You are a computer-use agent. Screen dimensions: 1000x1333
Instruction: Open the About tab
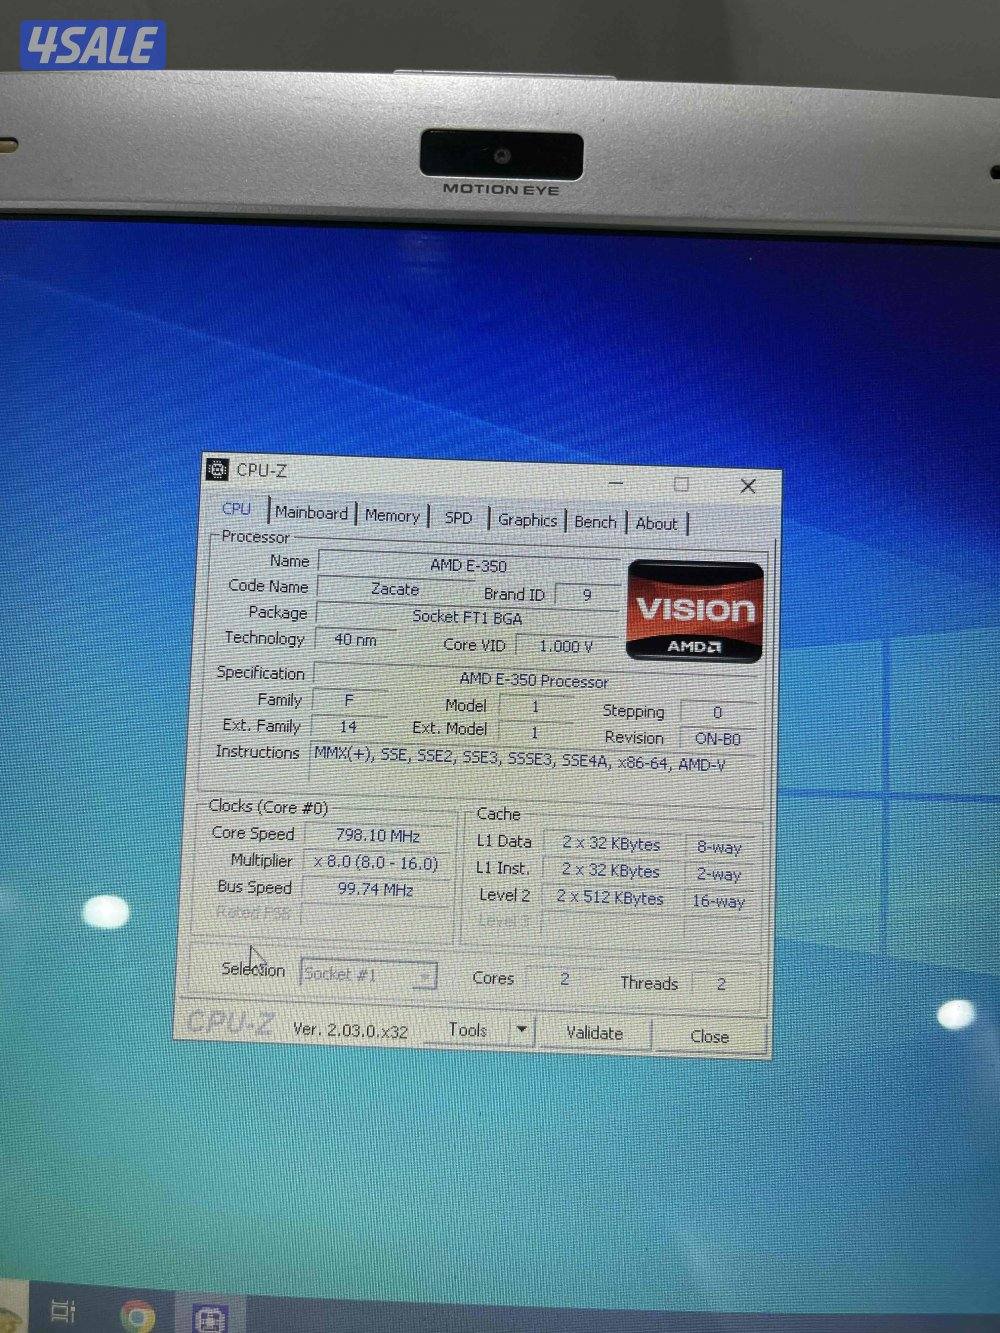pyautogui.click(x=657, y=522)
